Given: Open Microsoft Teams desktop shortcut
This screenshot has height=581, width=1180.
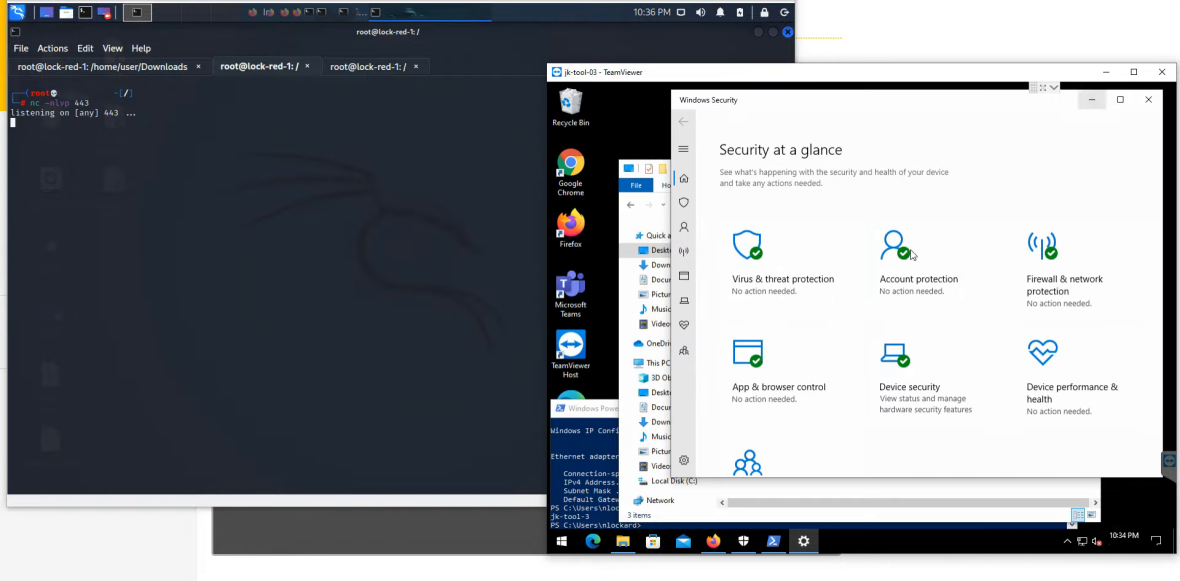Looking at the screenshot, I should click(570, 294).
